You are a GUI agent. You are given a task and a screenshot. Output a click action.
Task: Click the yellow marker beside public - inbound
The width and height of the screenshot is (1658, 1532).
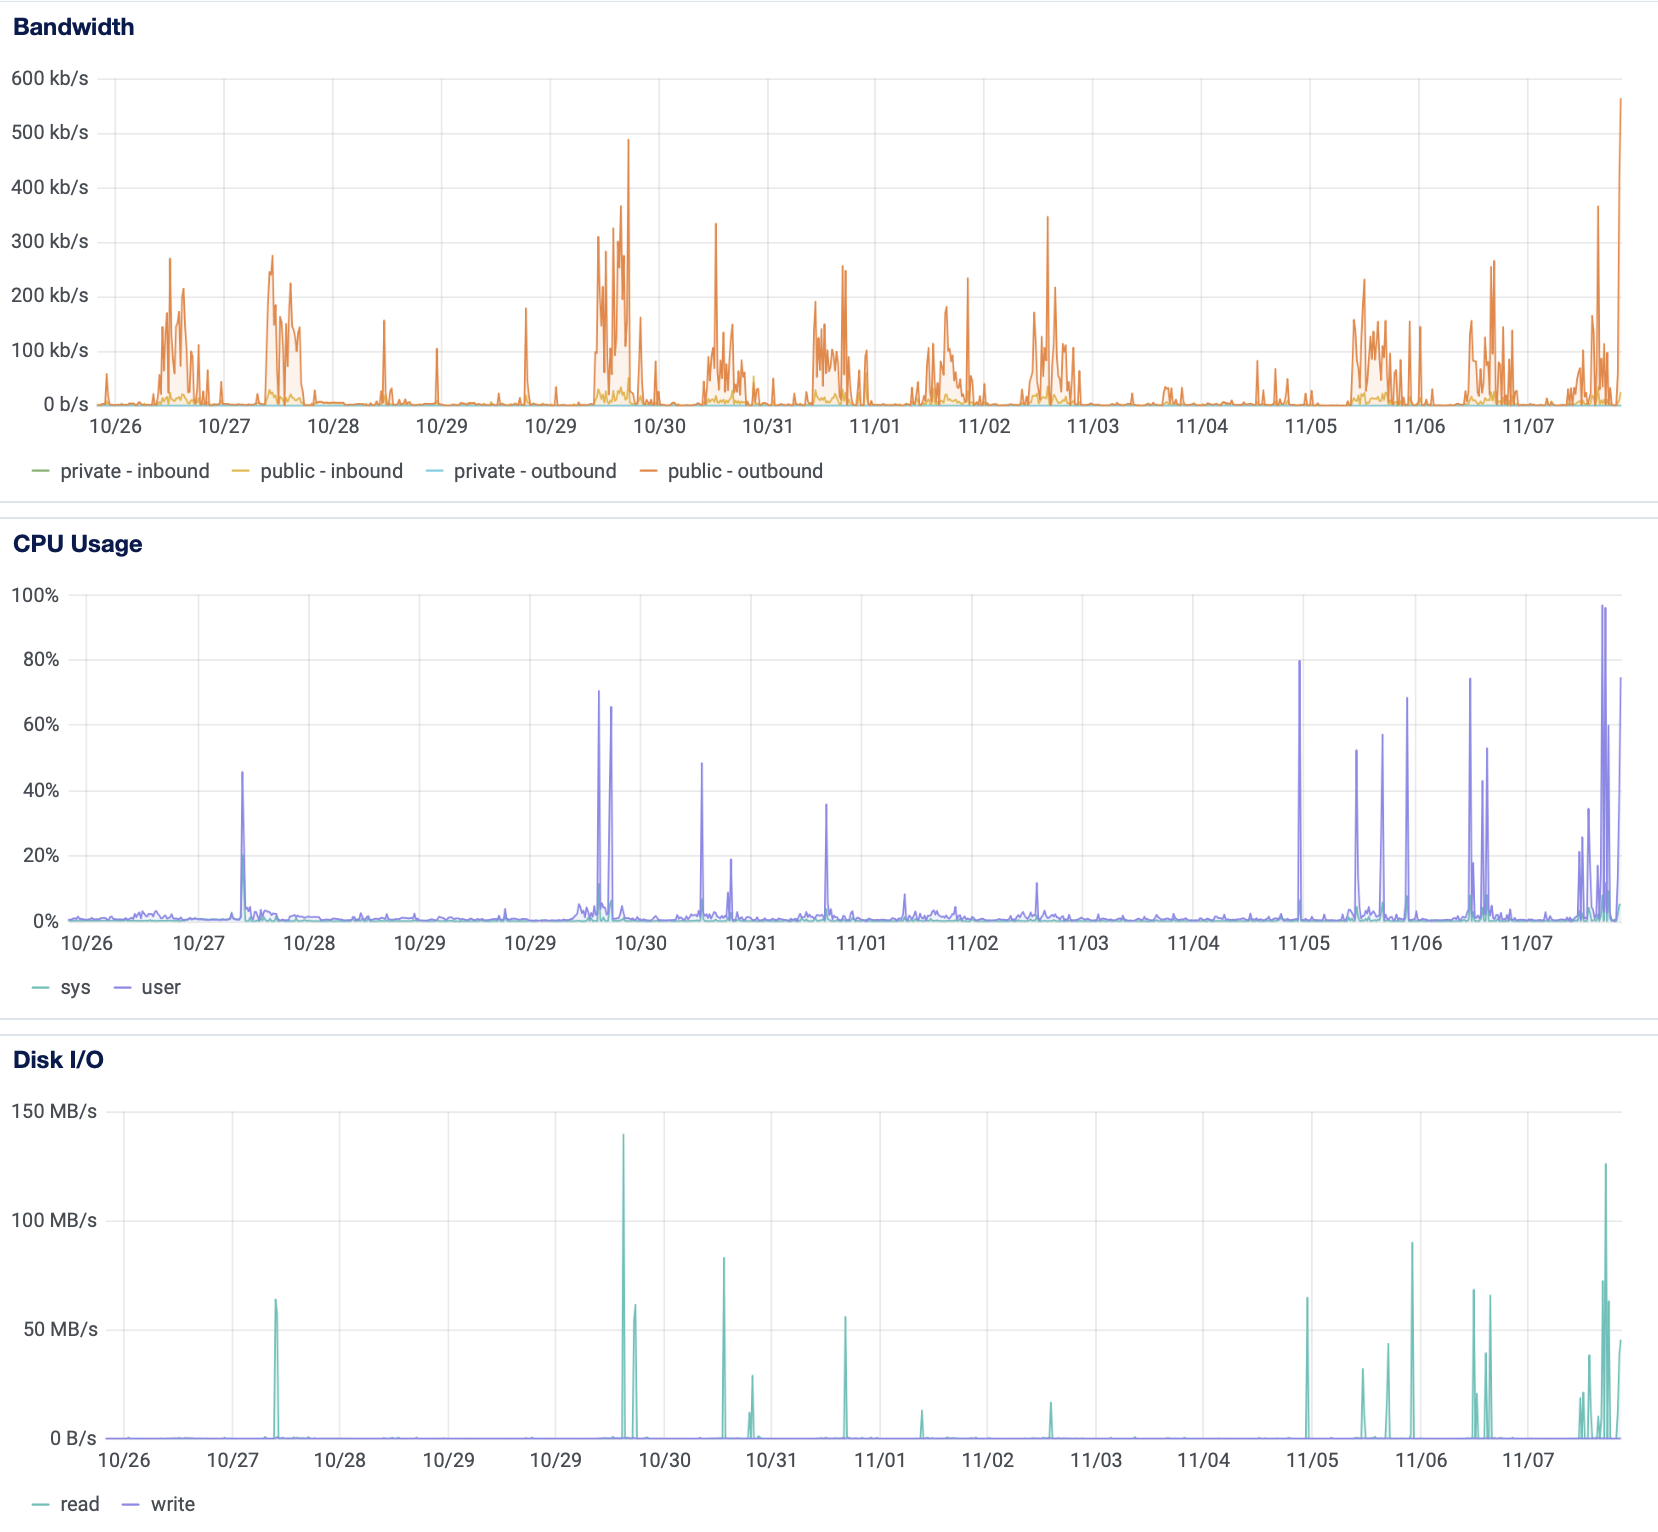click(x=240, y=470)
